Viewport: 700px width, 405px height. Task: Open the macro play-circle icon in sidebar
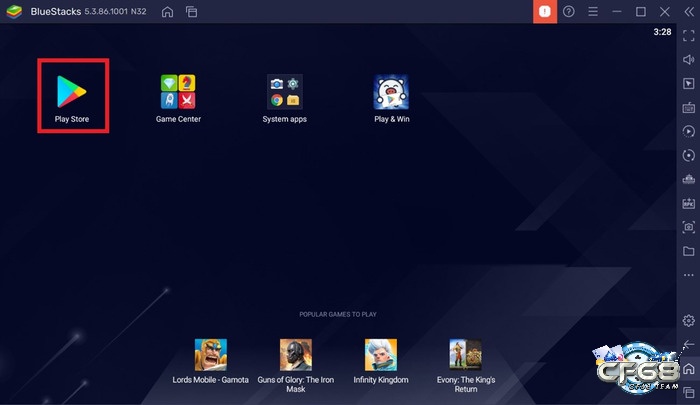click(688, 131)
